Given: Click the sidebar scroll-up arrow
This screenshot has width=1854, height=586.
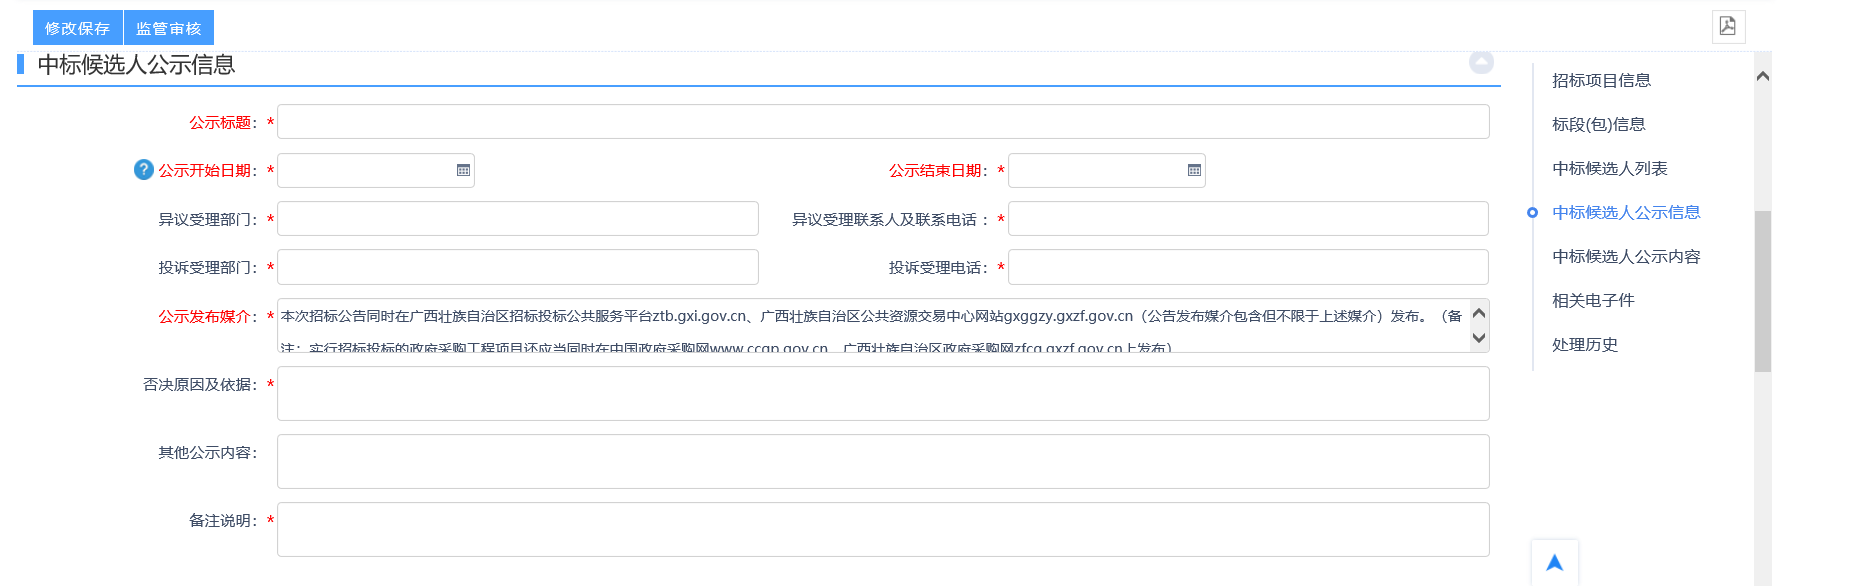Looking at the screenshot, I should point(1762,77).
